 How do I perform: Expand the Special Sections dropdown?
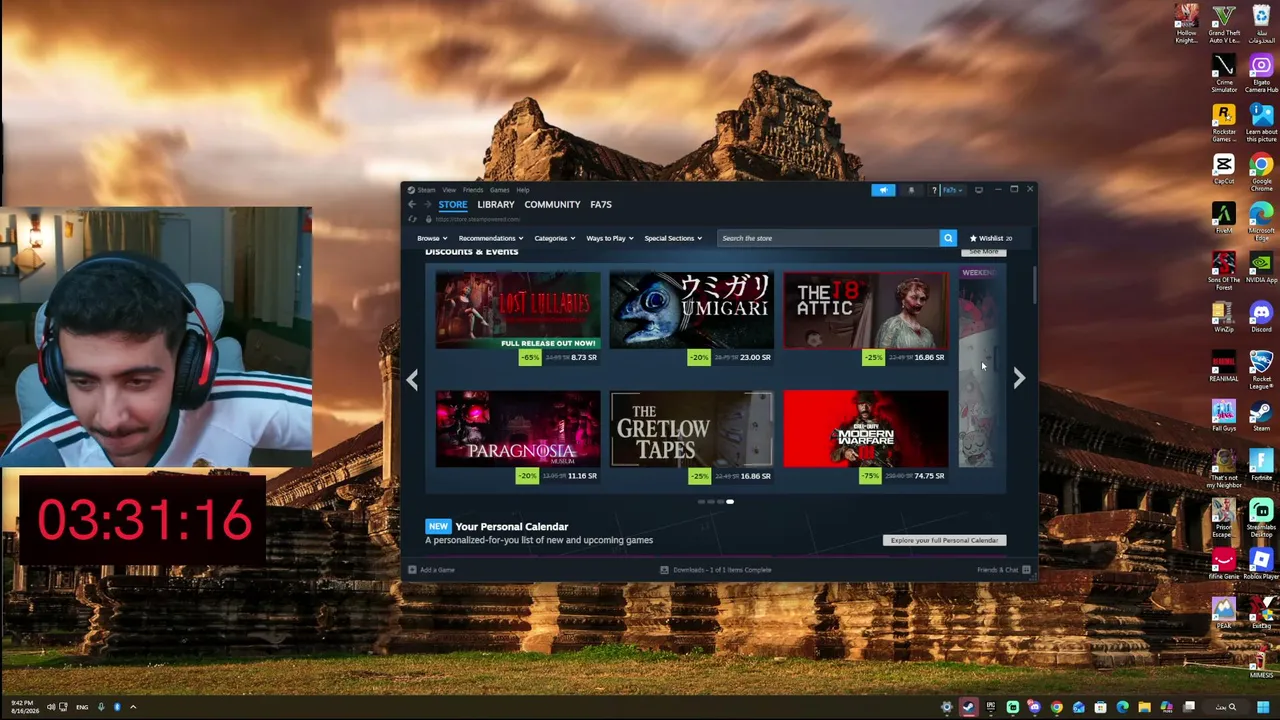tap(673, 238)
